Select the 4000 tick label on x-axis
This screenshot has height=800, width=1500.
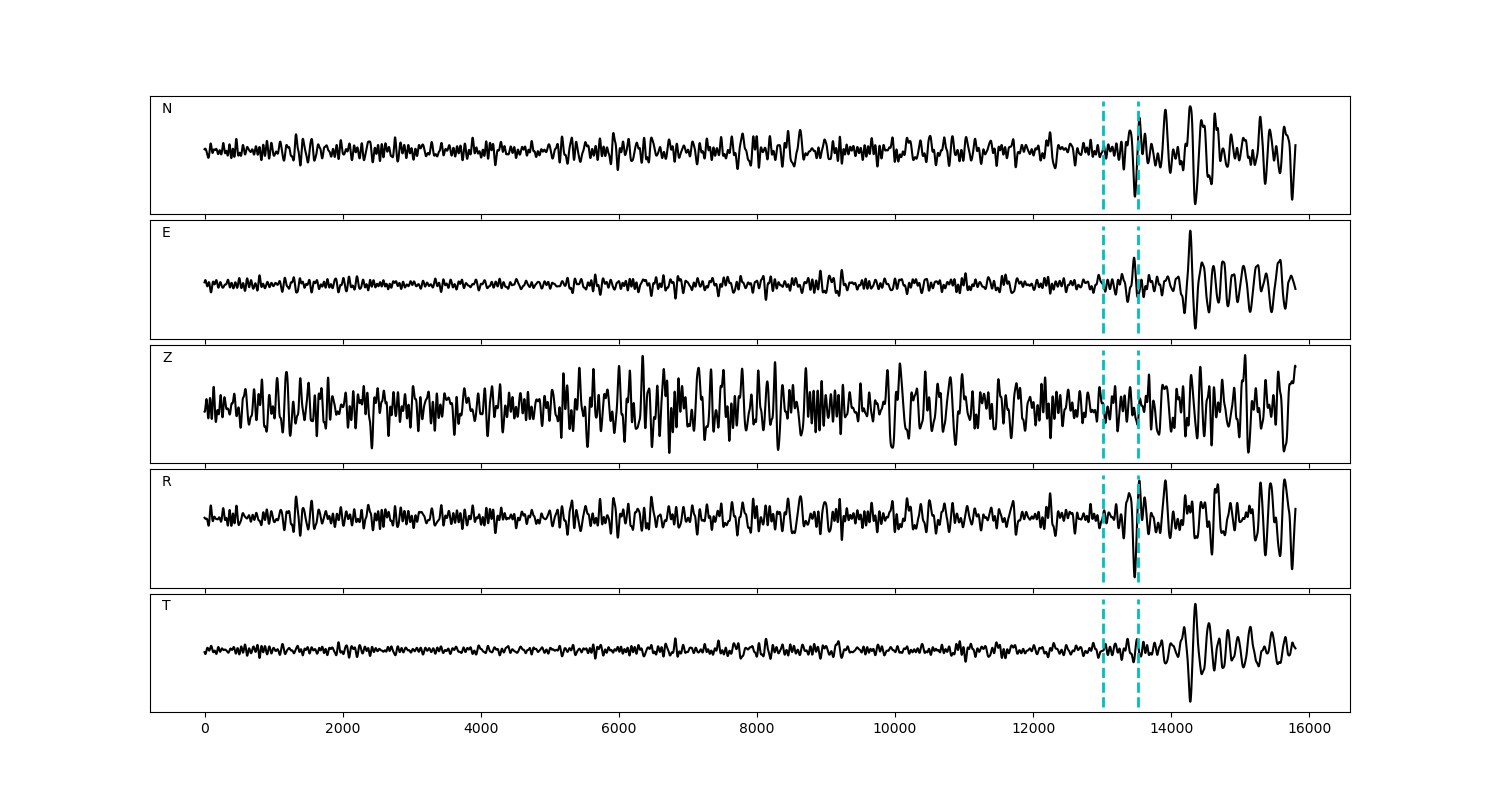[x=481, y=729]
